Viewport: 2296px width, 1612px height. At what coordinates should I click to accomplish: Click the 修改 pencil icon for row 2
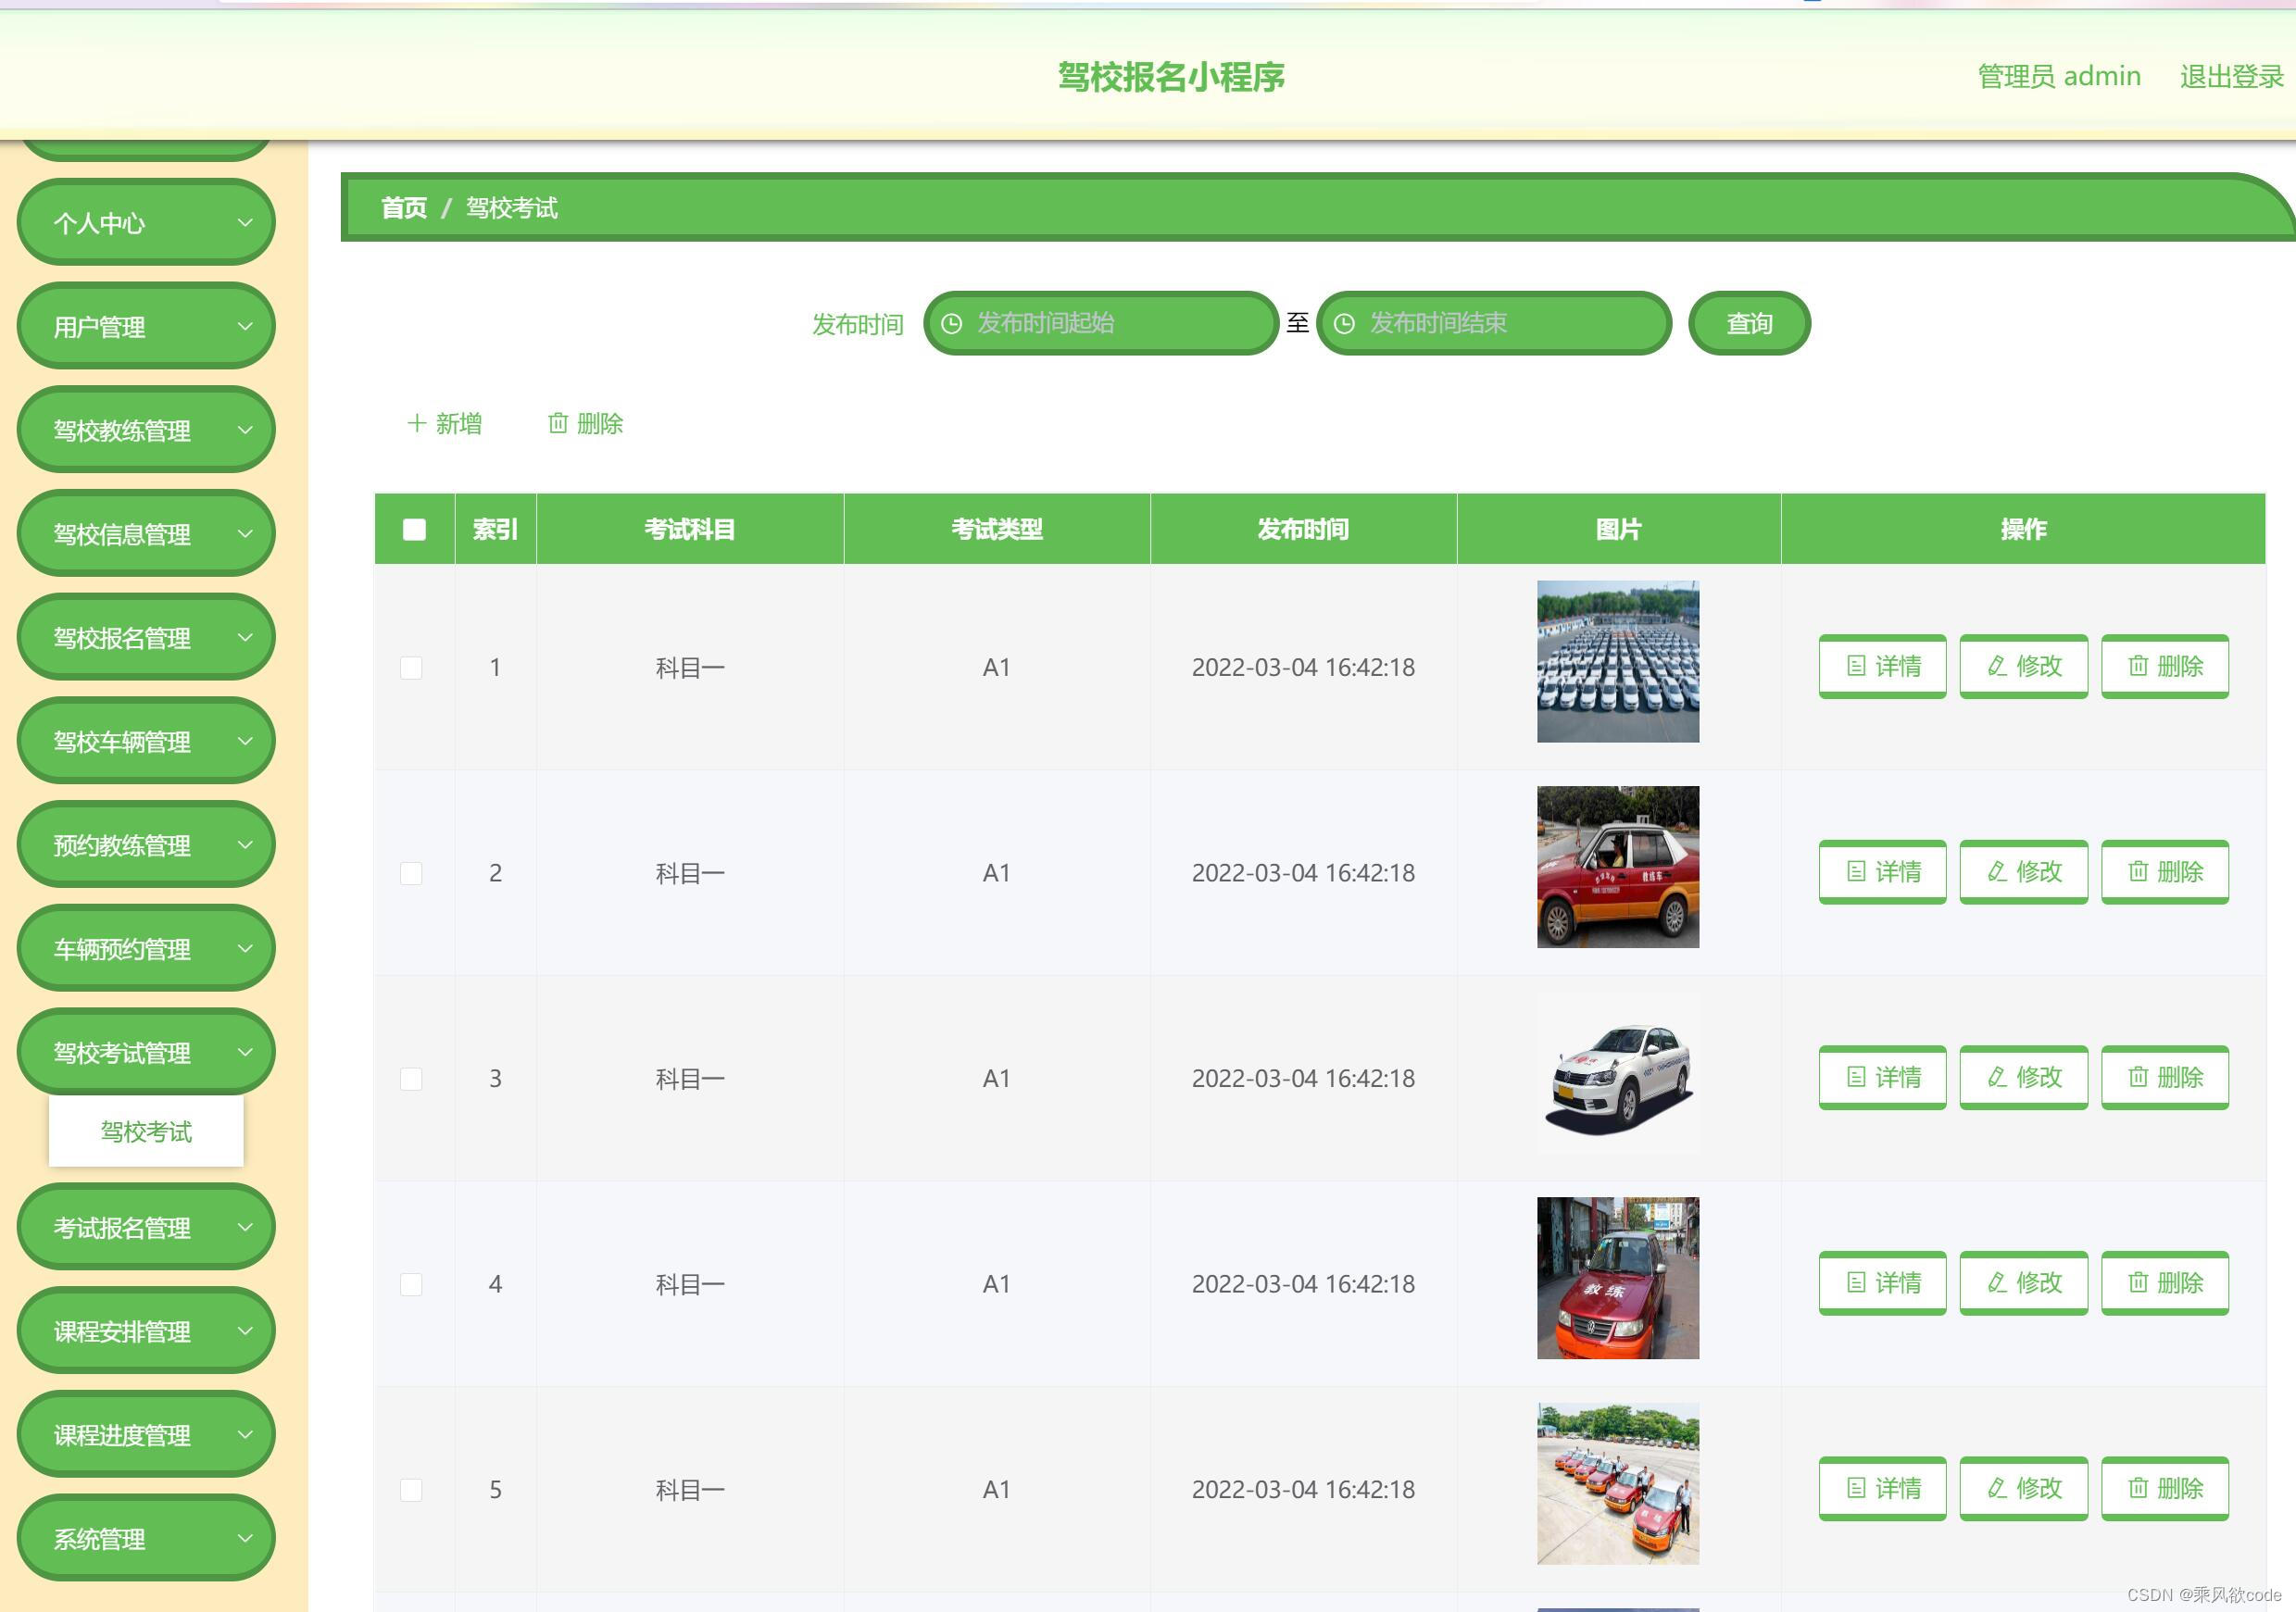point(1997,871)
